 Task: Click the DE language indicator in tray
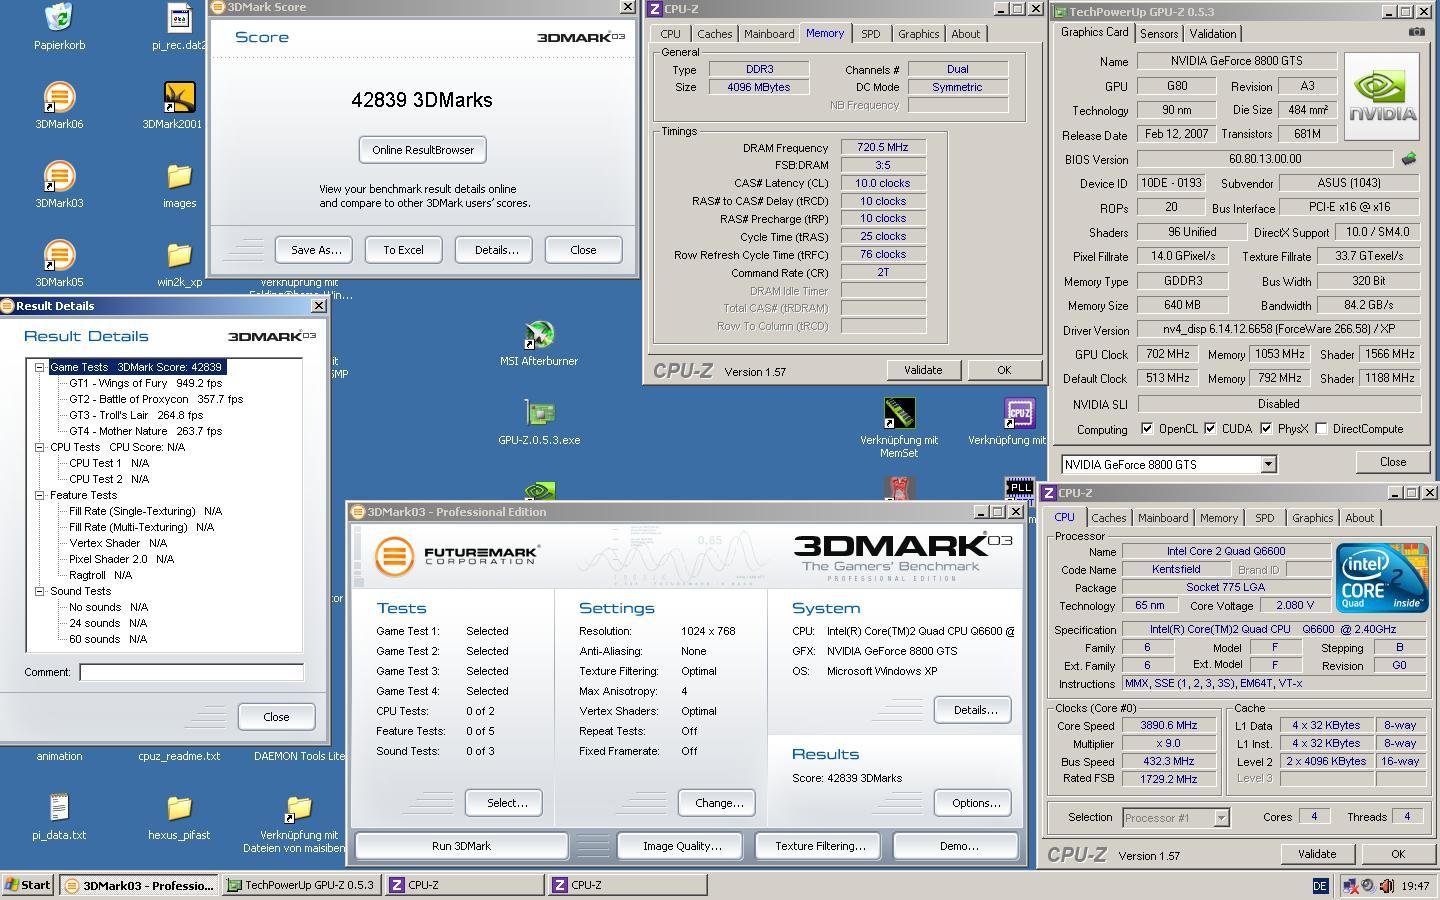click(x=1319, y=886)
